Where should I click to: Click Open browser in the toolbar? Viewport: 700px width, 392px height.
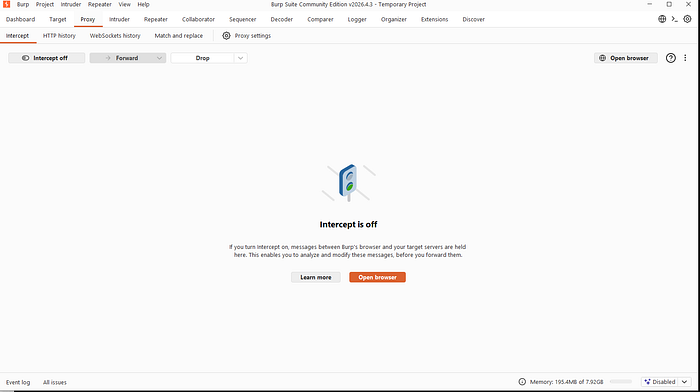pos(625,58)
